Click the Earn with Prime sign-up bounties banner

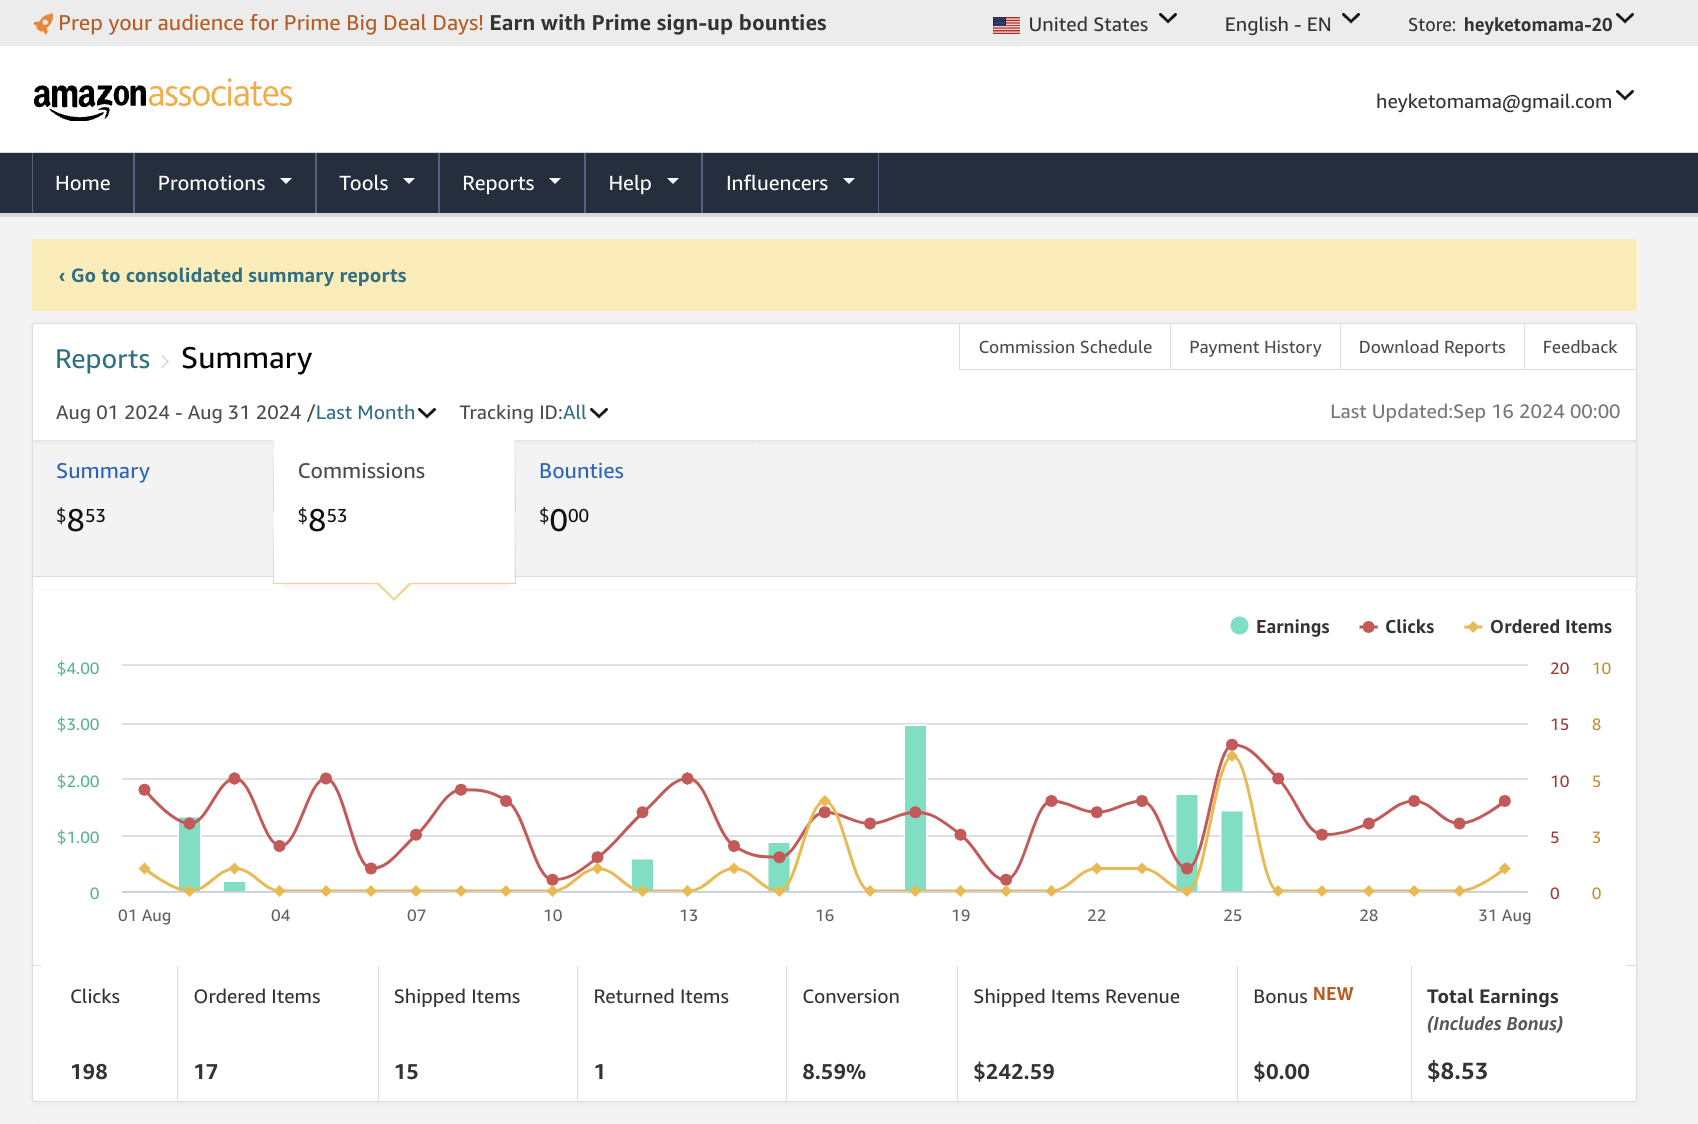tap(658, 23)
